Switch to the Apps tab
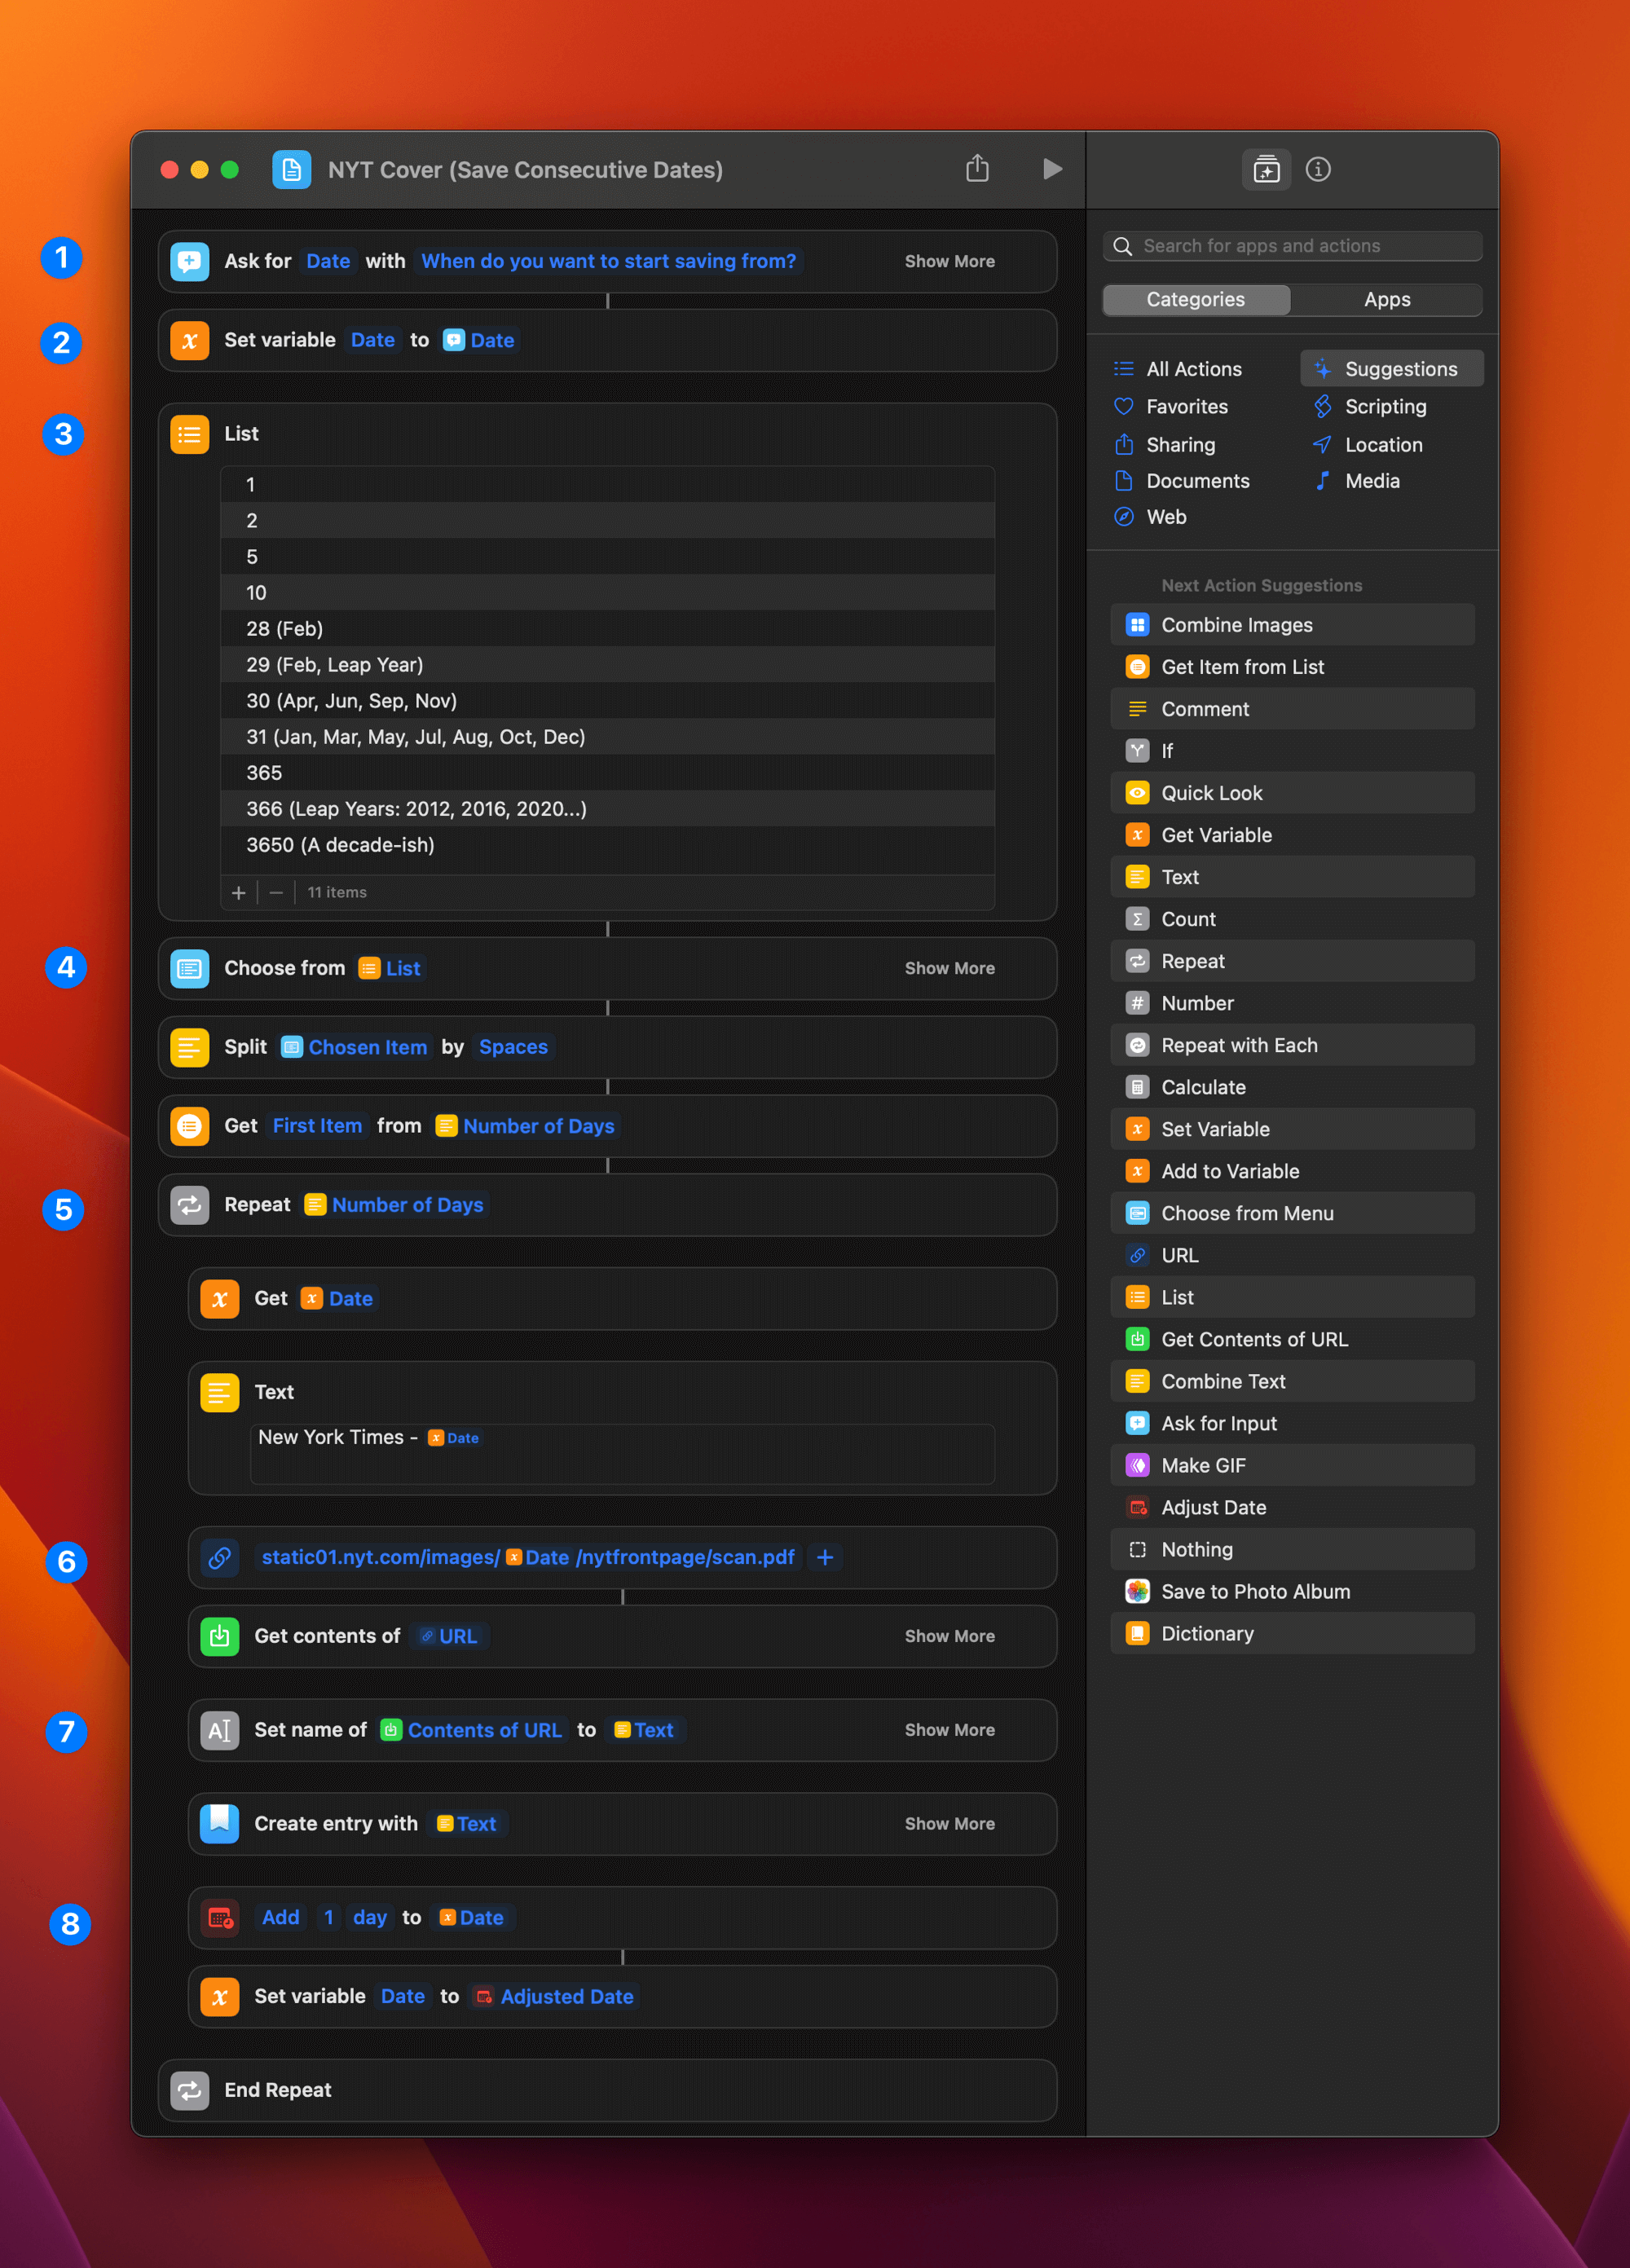 (1386, 299)
